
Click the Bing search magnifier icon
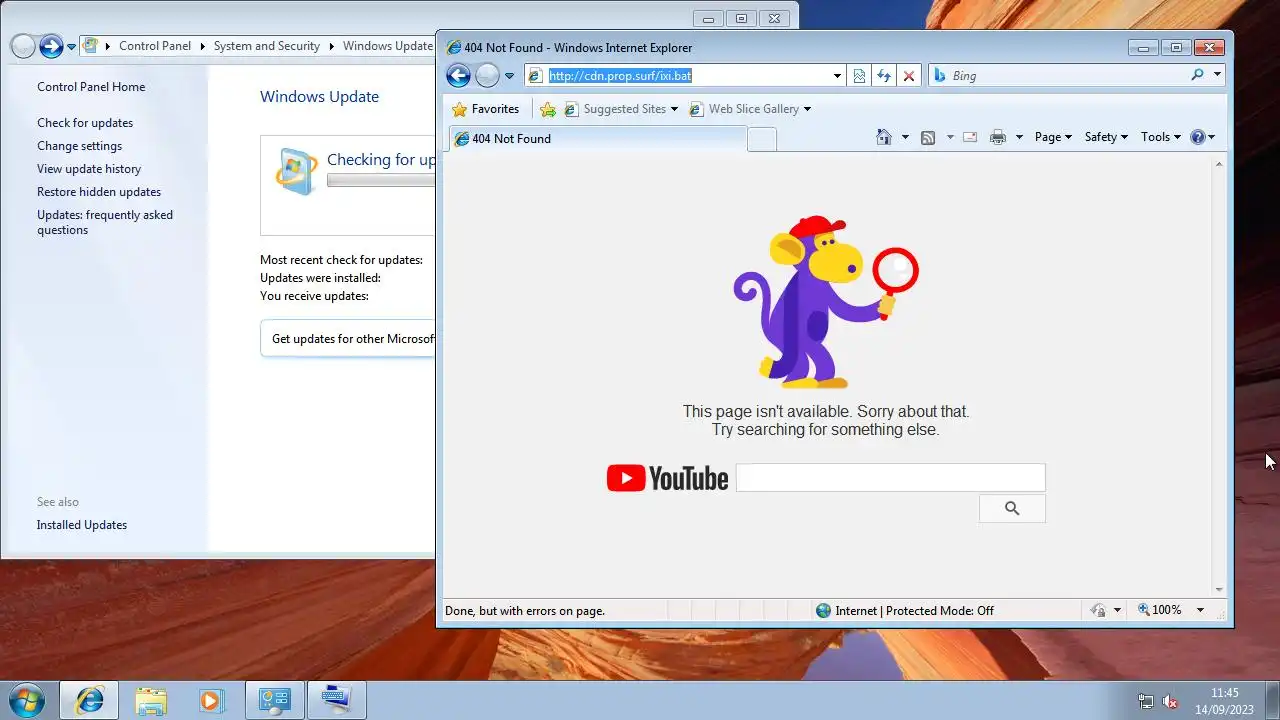point(1197,75)
